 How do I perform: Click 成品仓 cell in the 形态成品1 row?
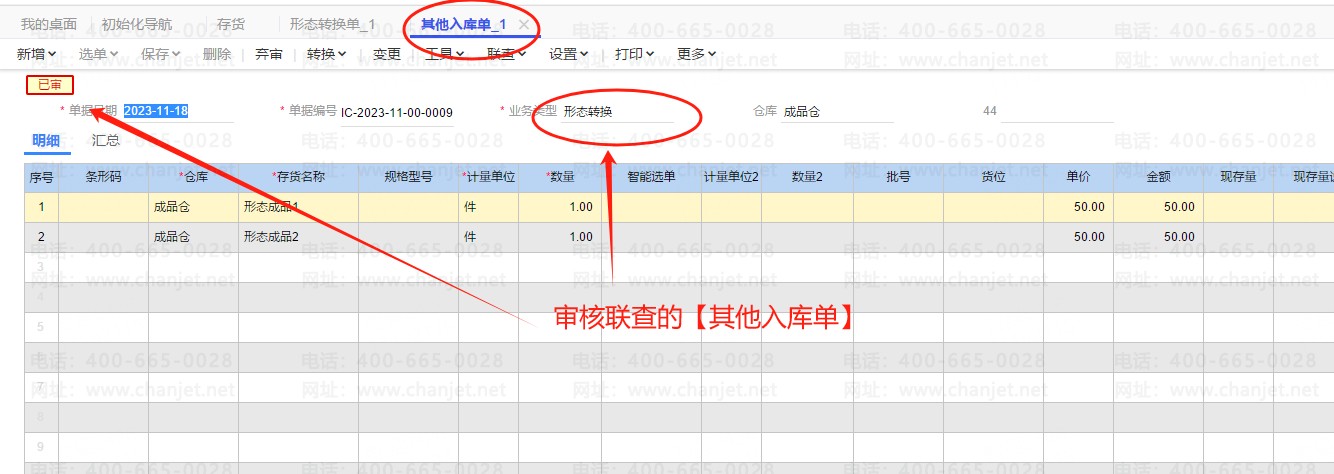point(193,207)
